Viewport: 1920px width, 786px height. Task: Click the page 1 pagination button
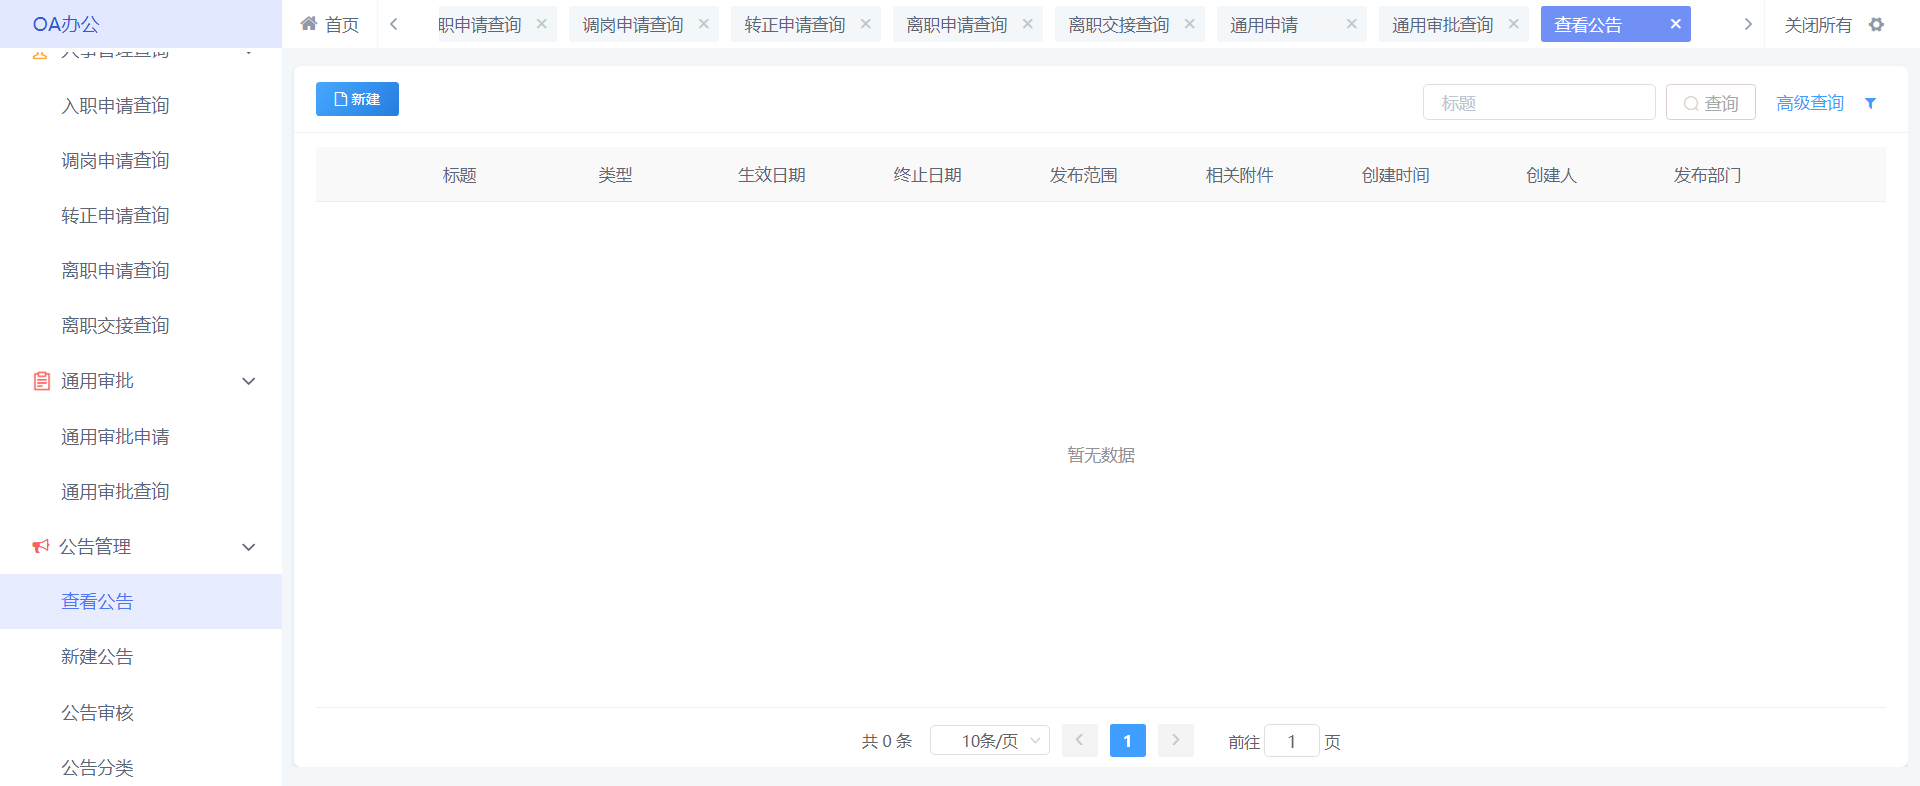1127,741
